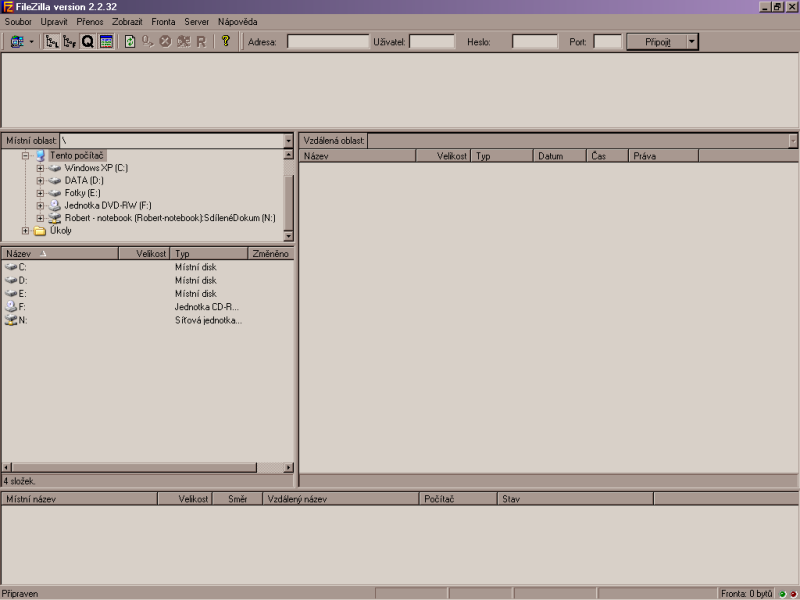Expand the DATA (D:) tree node
Screen dimensions: 800x600
point(40,181)
